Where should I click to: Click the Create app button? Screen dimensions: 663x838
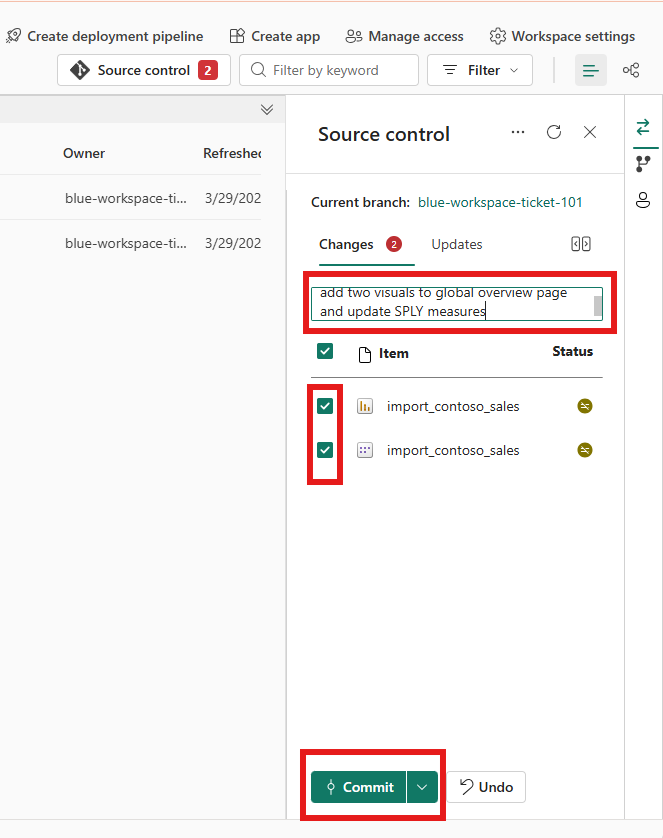pyautogui.click(x=275, y=36)
